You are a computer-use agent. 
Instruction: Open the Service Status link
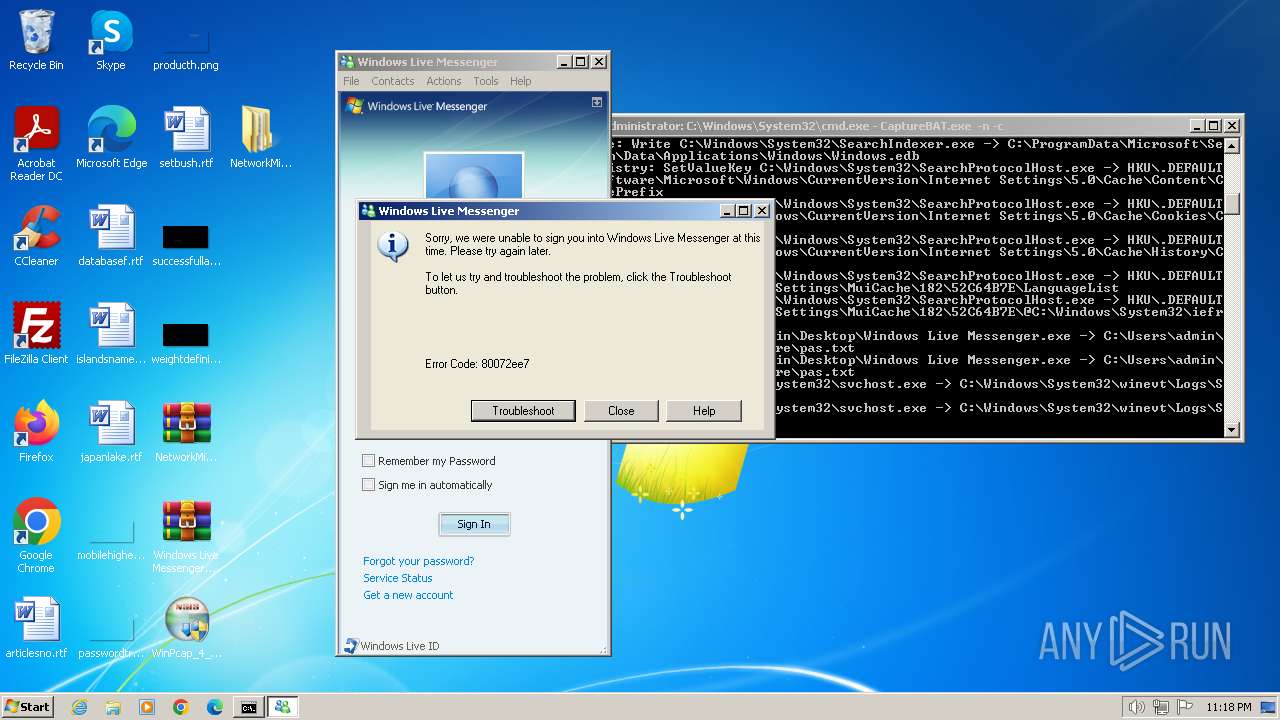tap(398, 578)
